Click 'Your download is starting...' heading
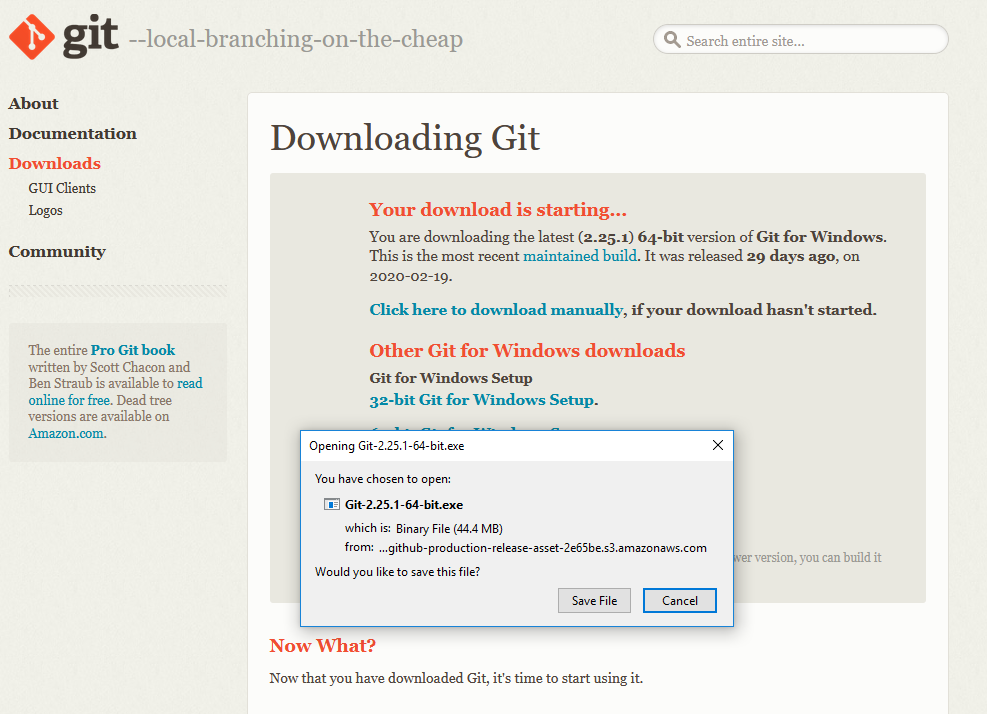The image size is (987, 714). click(498, 210)
